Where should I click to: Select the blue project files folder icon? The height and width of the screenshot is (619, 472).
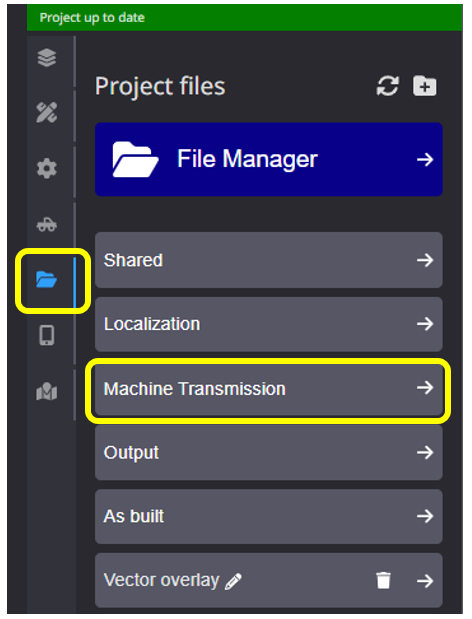[x=46, y=280]
